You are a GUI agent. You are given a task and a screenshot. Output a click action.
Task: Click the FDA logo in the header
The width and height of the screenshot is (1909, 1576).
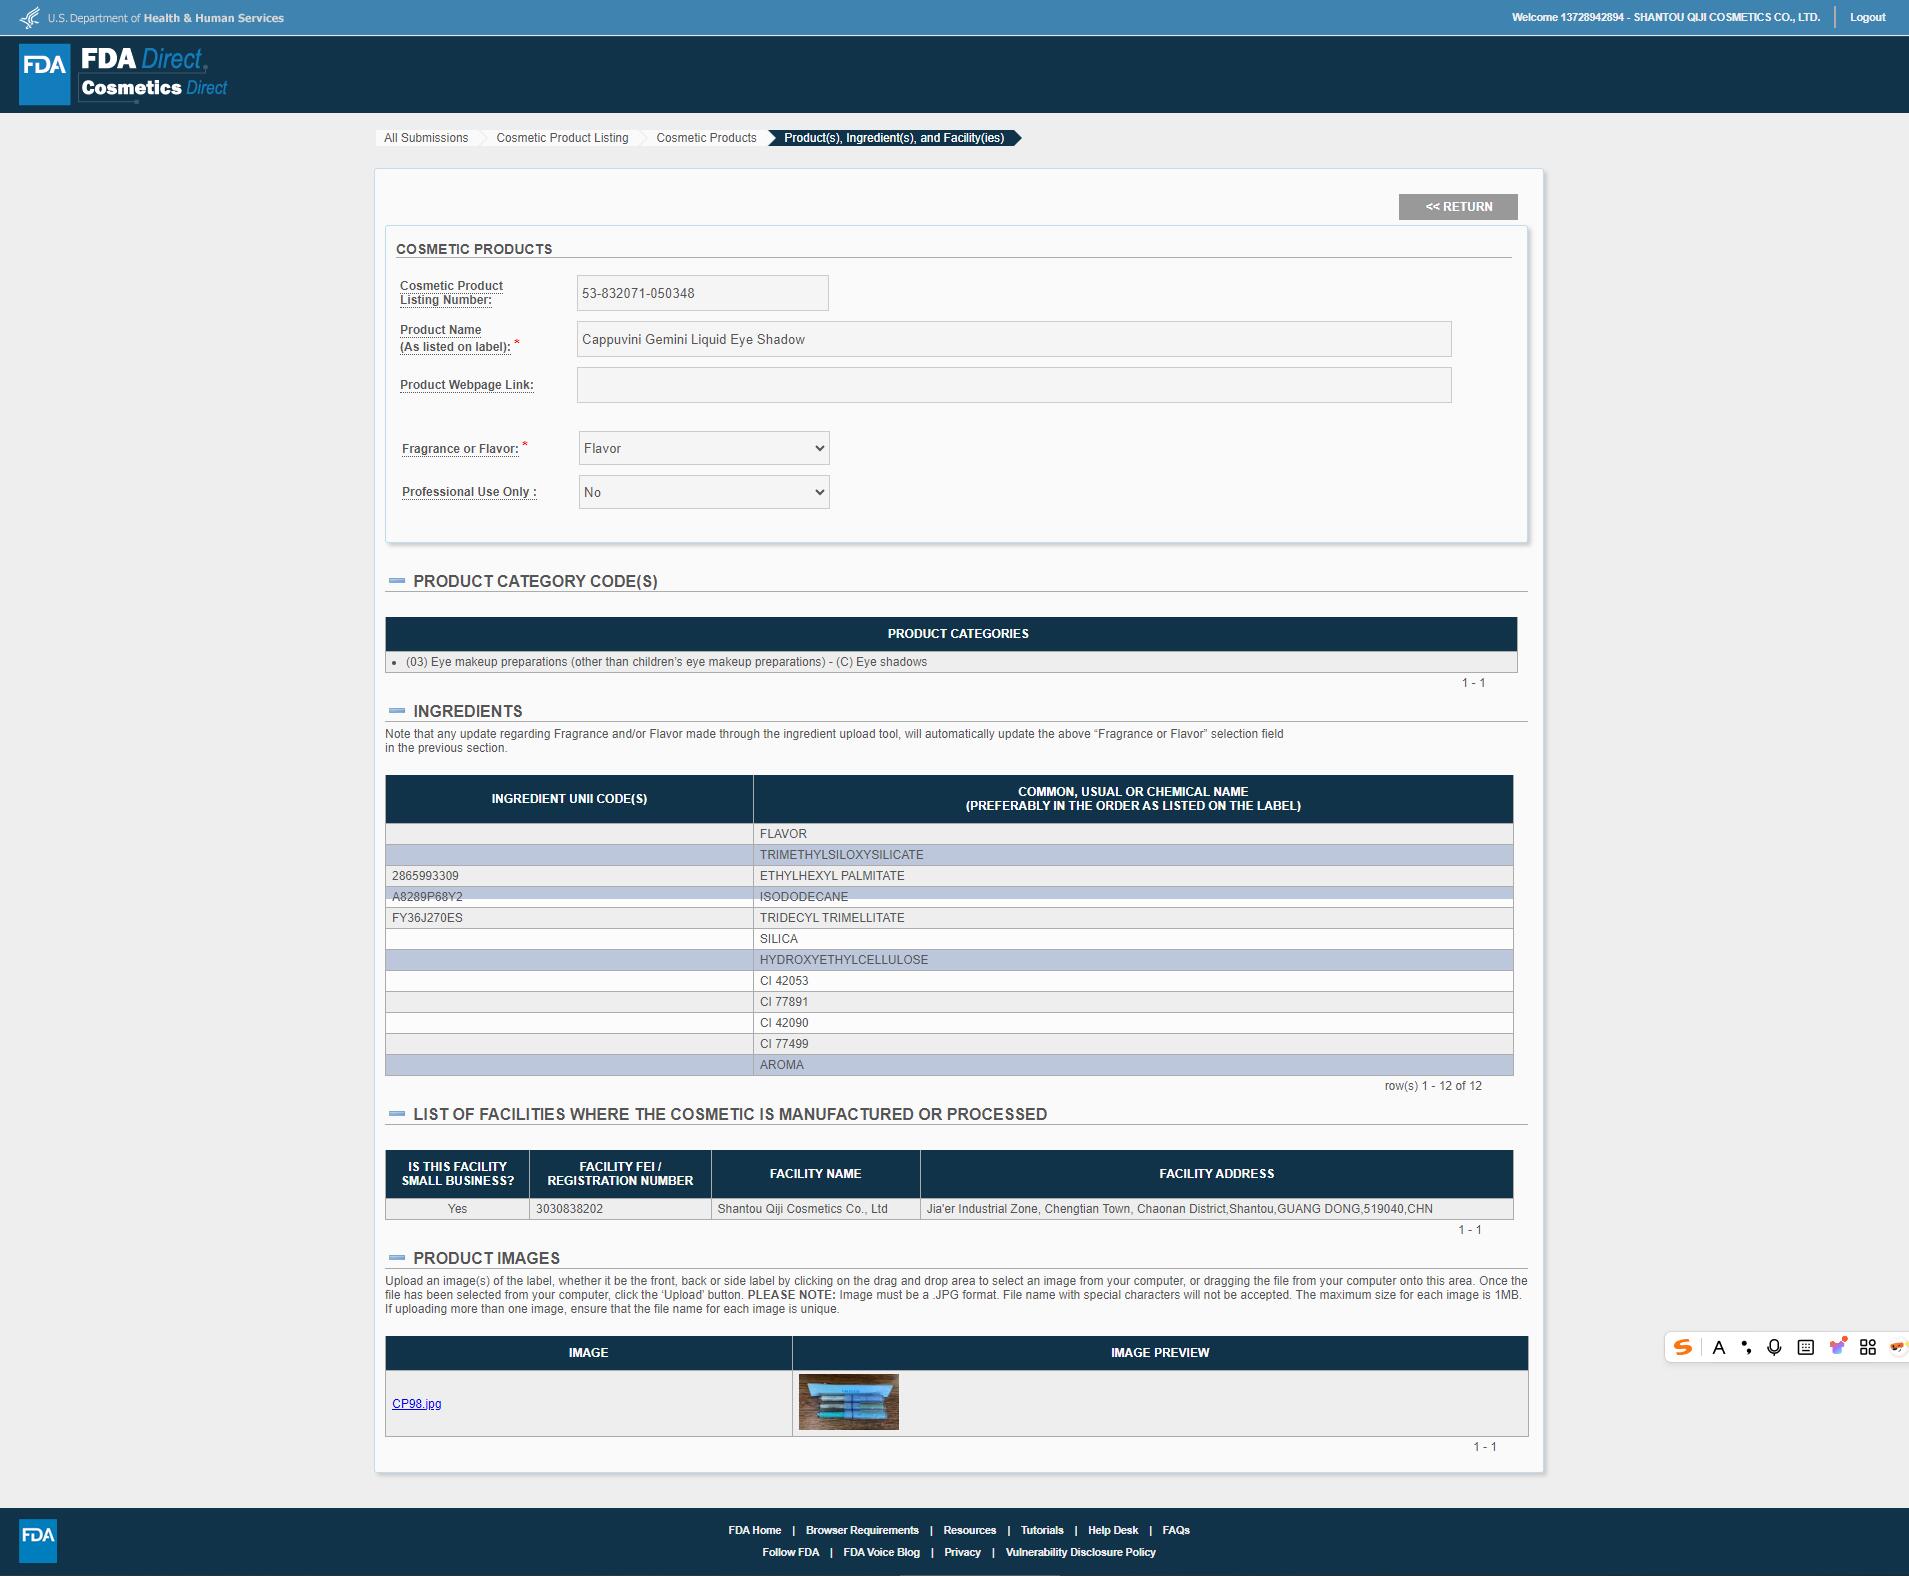45,74
